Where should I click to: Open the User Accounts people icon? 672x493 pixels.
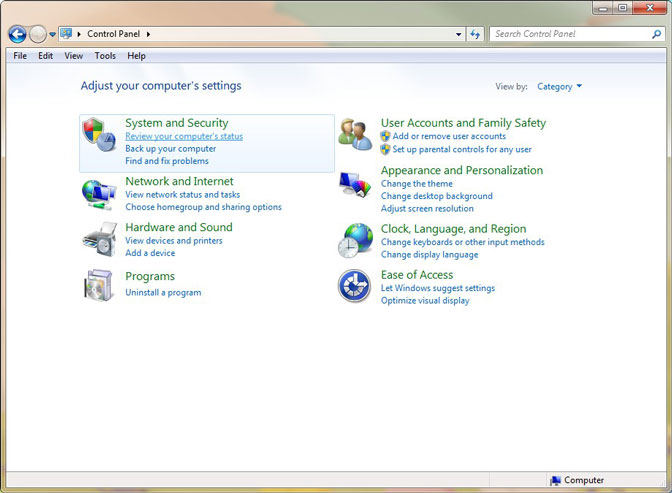point(355,135)
